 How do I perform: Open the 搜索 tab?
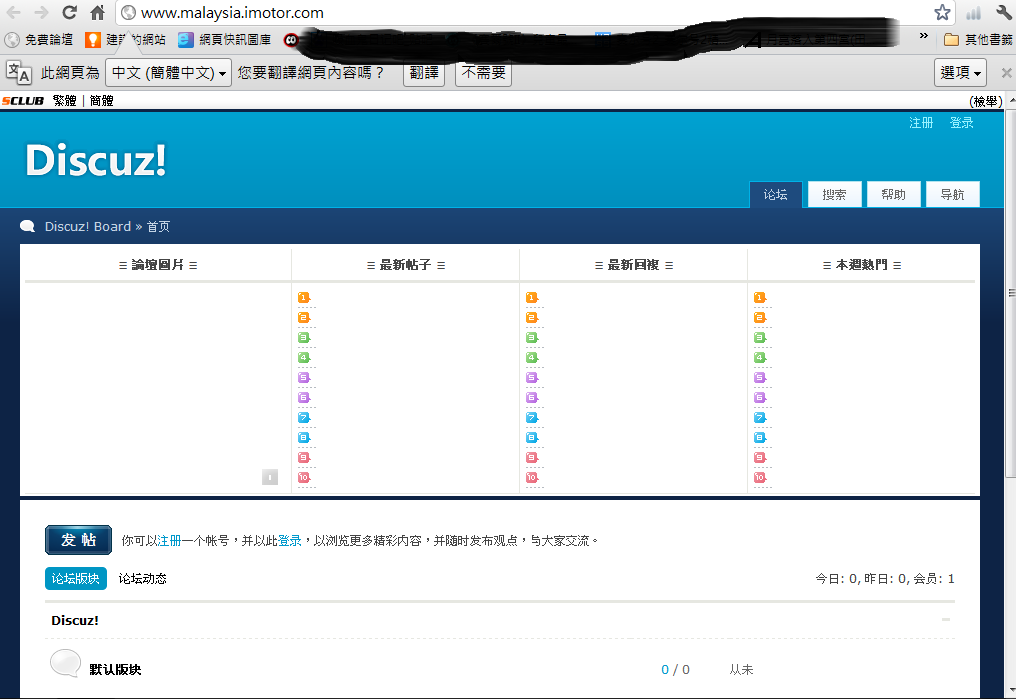[x=835, y=194]
